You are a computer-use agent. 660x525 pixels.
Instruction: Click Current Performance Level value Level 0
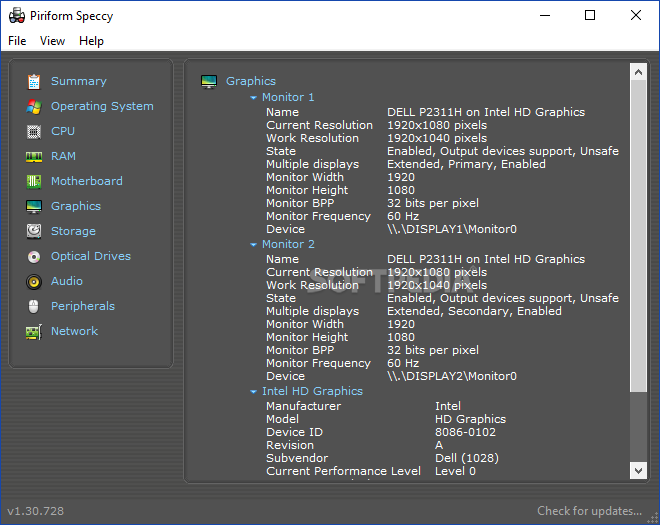coord(455,471)
